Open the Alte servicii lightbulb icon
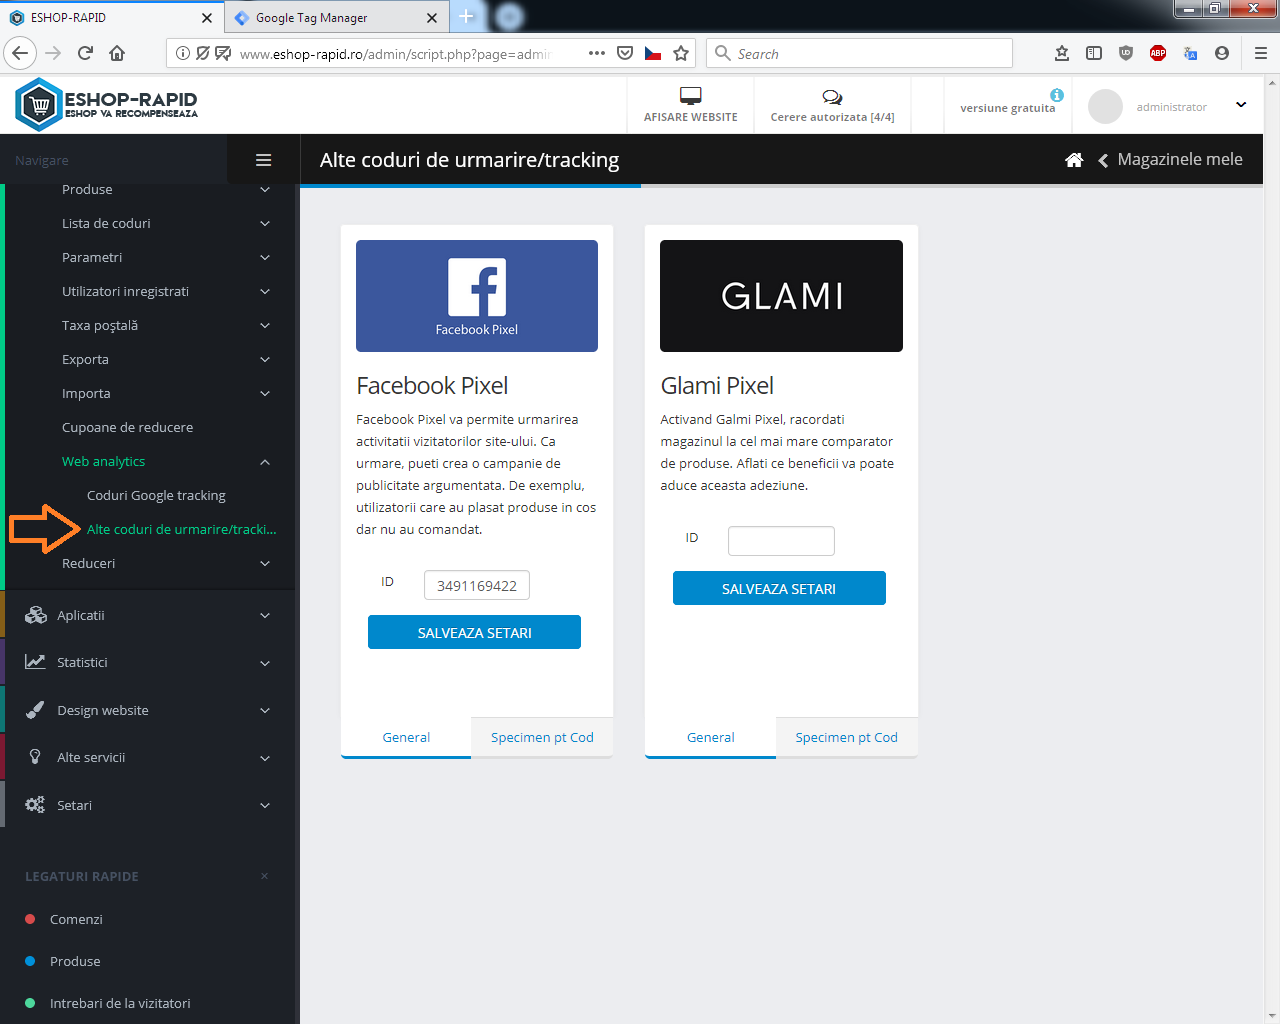The height and width of the screenshot is (1024, 1280). (35, 757)
